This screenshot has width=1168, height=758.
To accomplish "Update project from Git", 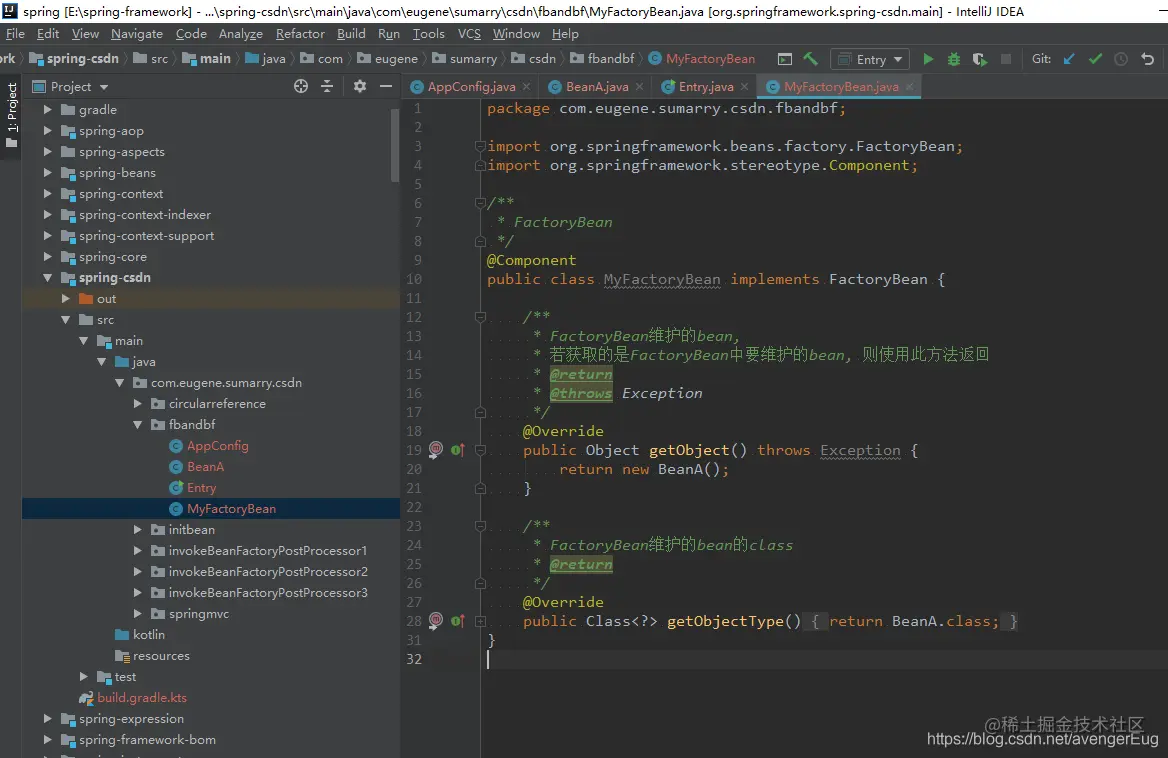I will 1069,59.
